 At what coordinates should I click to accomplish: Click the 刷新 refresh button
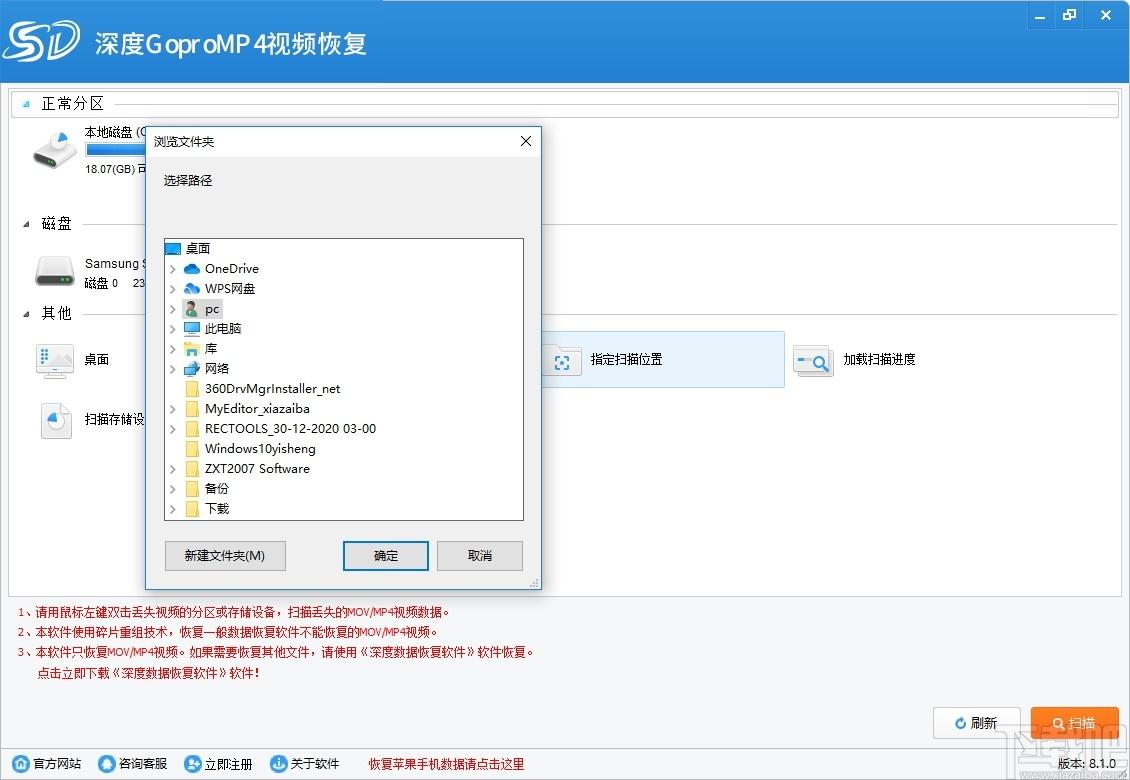pos(976,723)
